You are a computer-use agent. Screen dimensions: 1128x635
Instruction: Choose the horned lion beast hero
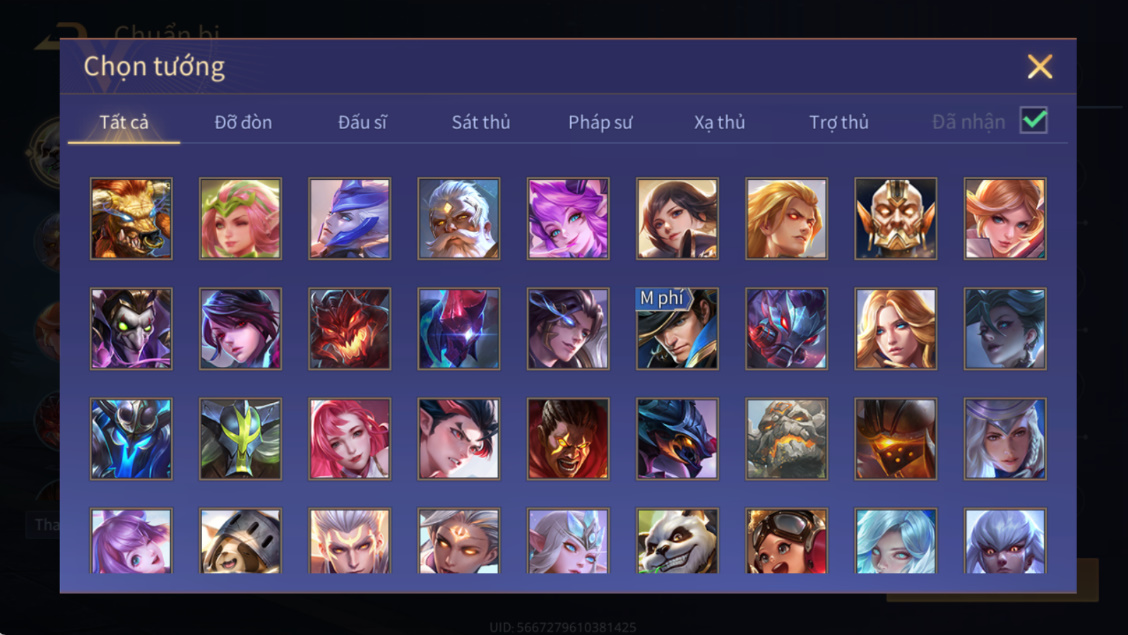pos(131,219)
